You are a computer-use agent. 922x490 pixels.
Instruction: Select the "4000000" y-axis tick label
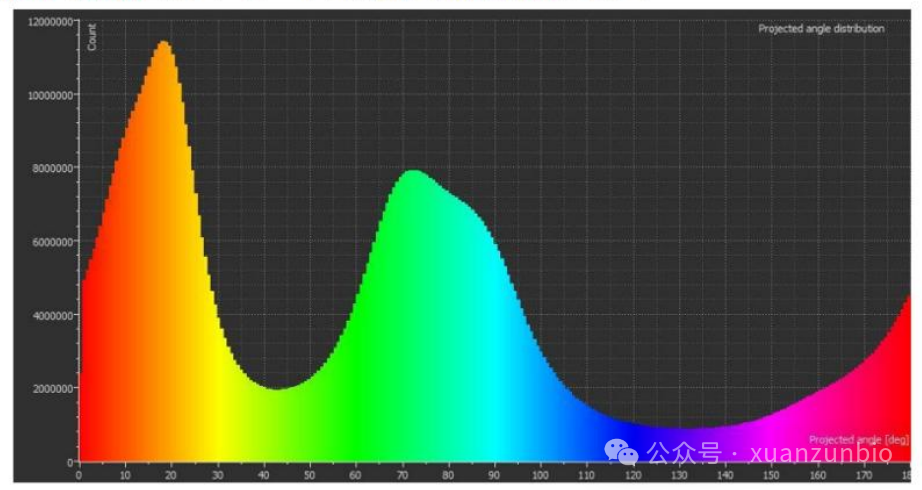pos(53,315)
